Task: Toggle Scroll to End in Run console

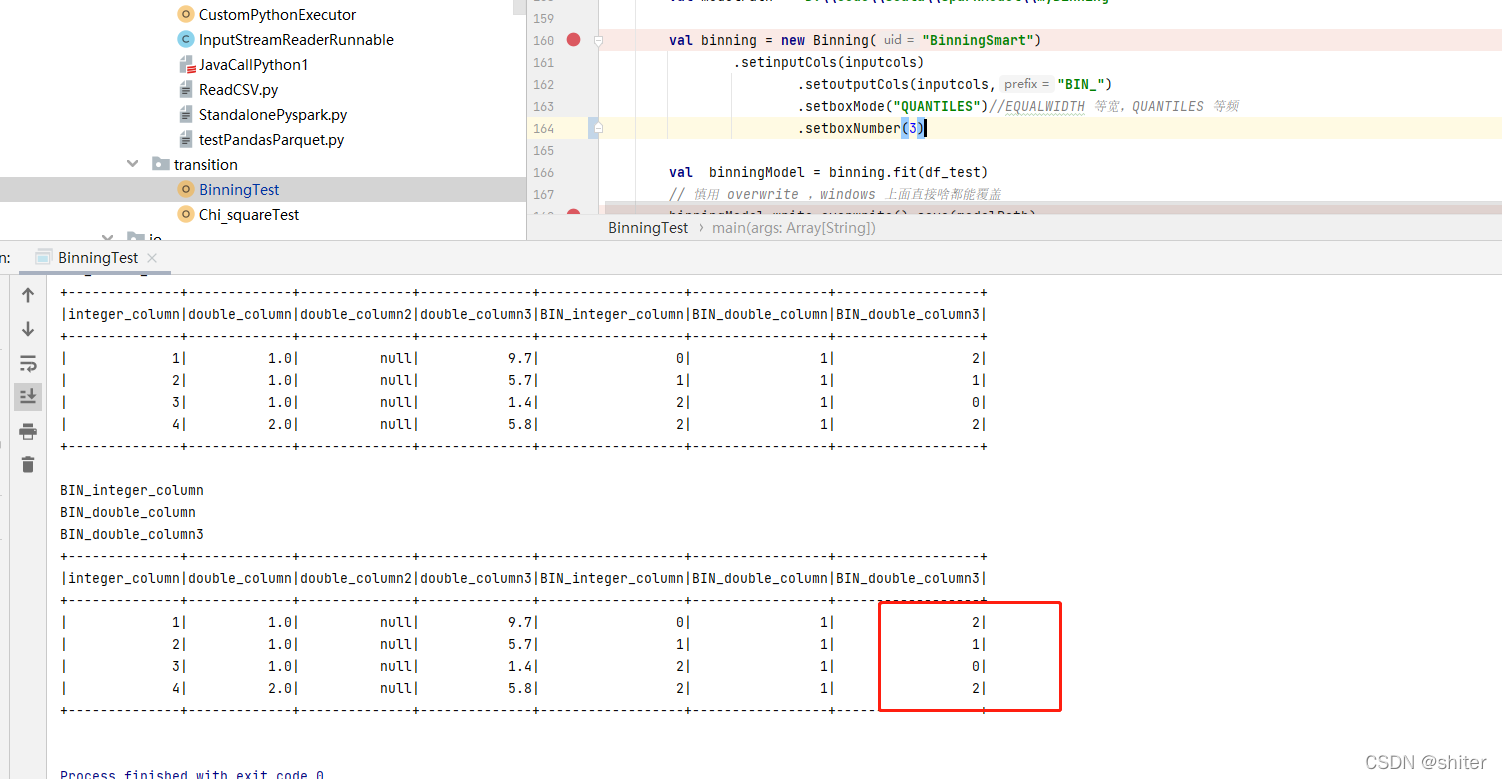Action: coord(28,397)
